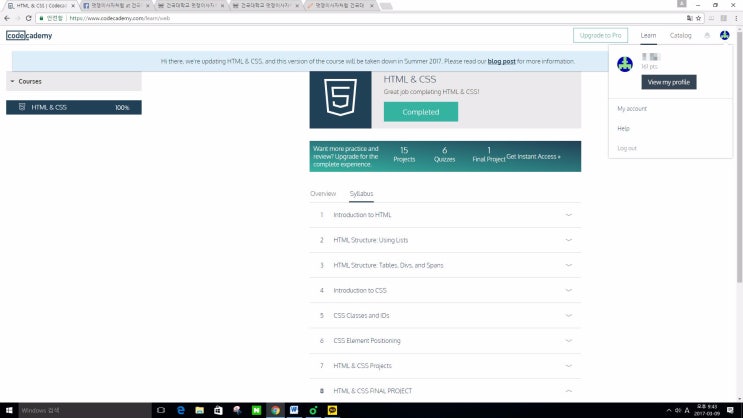Click the profile avatar in header

tap(724, 36)
